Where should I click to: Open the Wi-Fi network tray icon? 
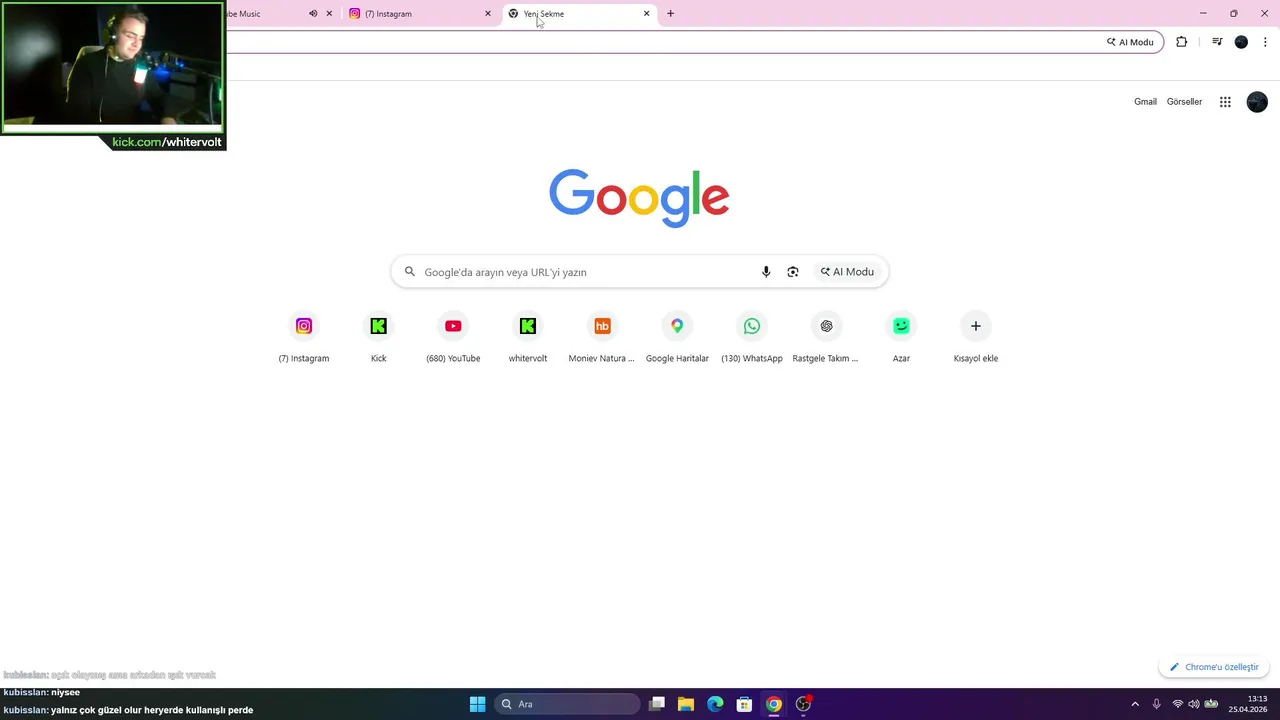[x=1177, y=704]
